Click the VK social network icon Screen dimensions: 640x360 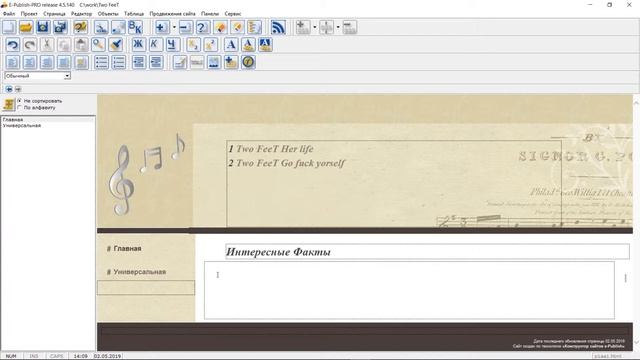135,27
